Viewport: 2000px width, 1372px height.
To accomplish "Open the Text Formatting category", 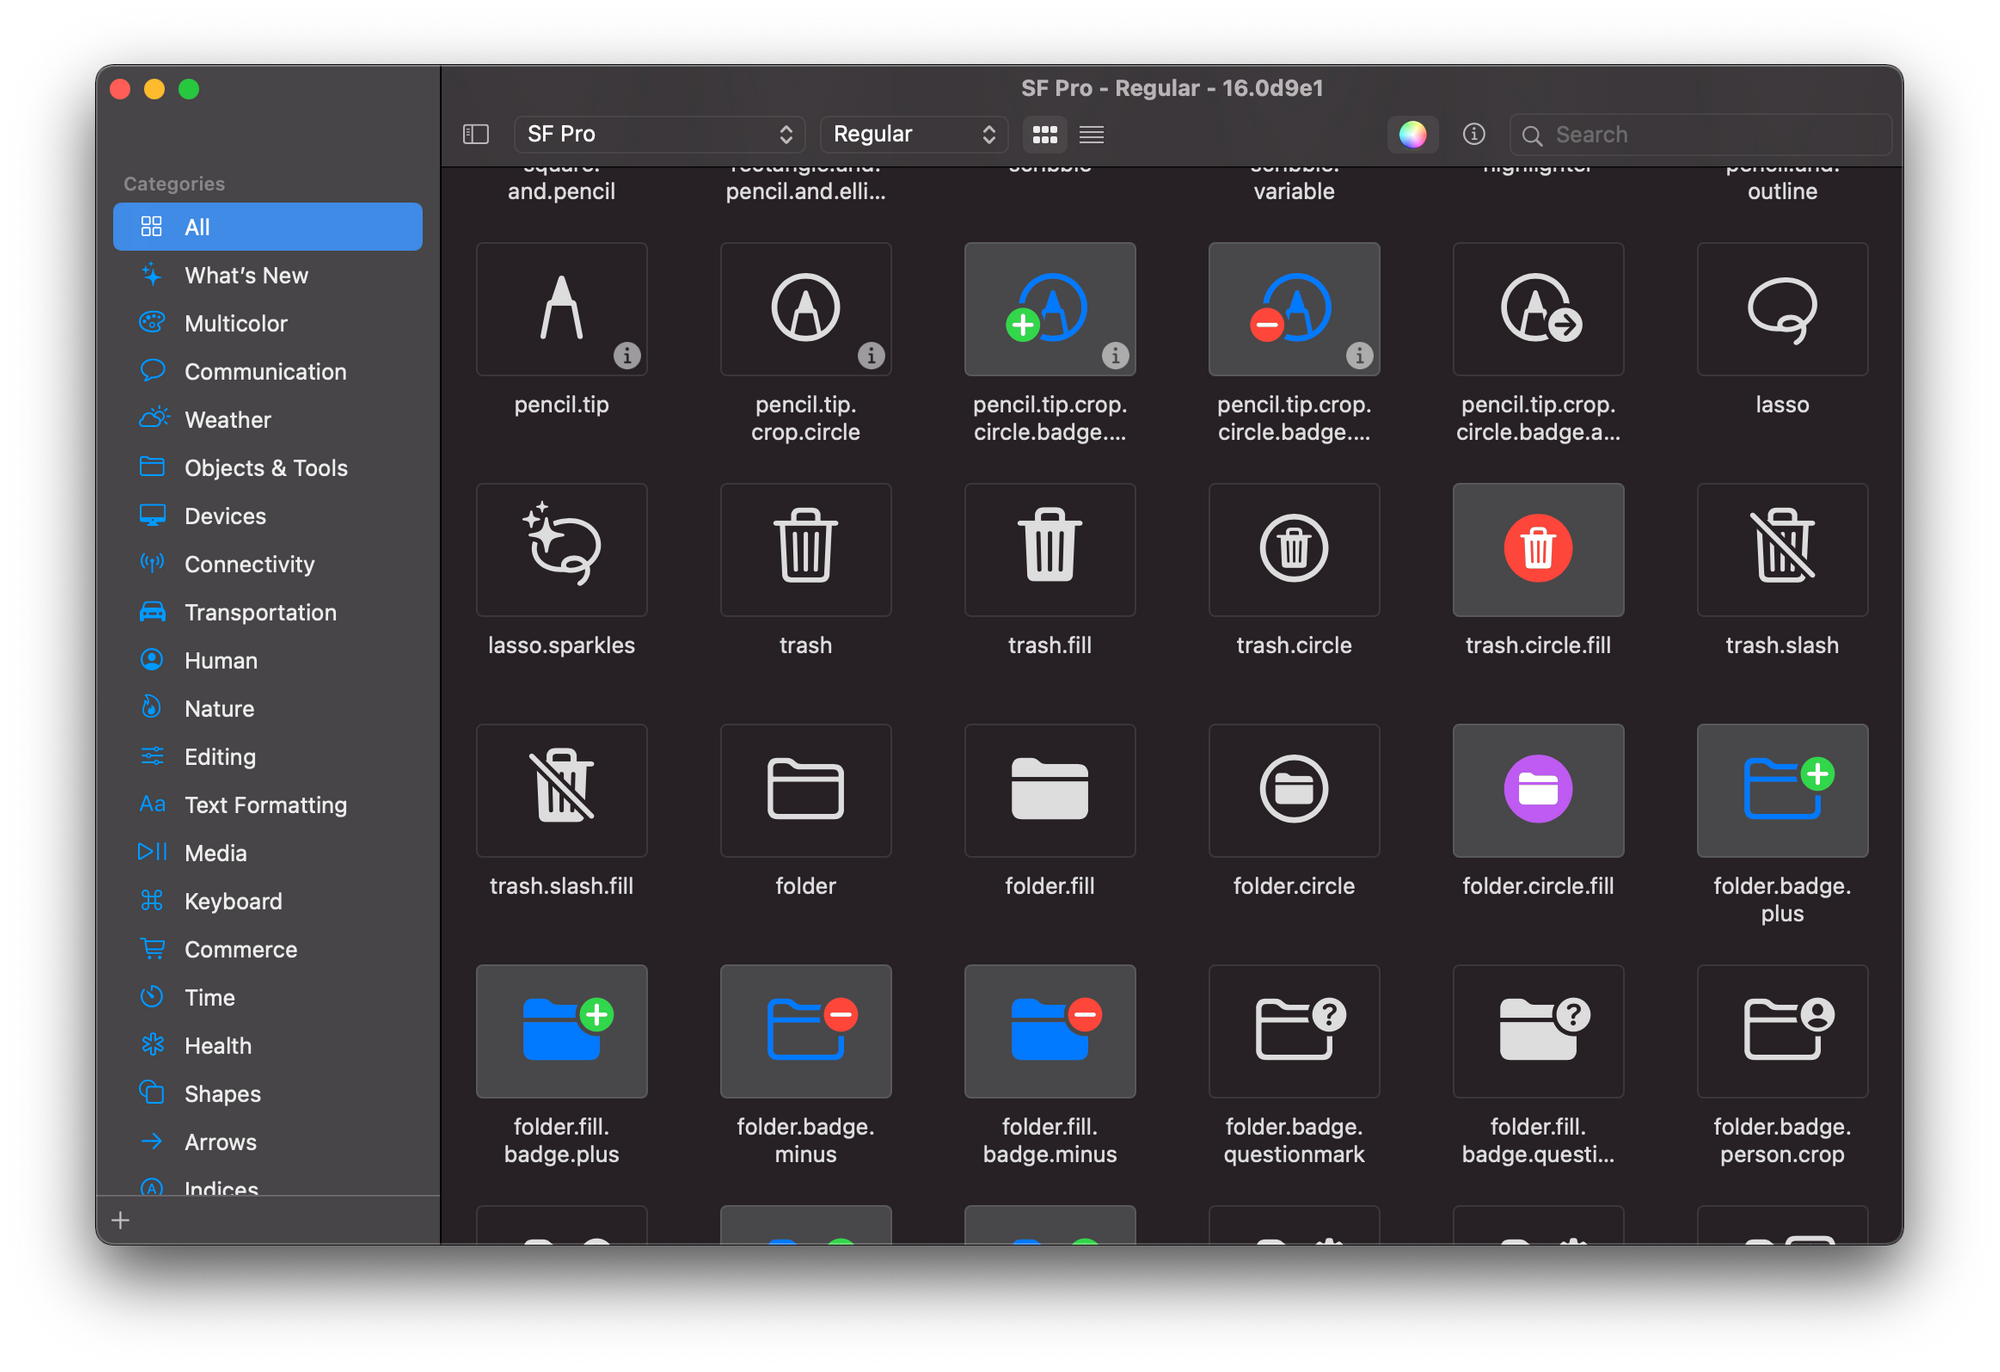I will point(268,805).
